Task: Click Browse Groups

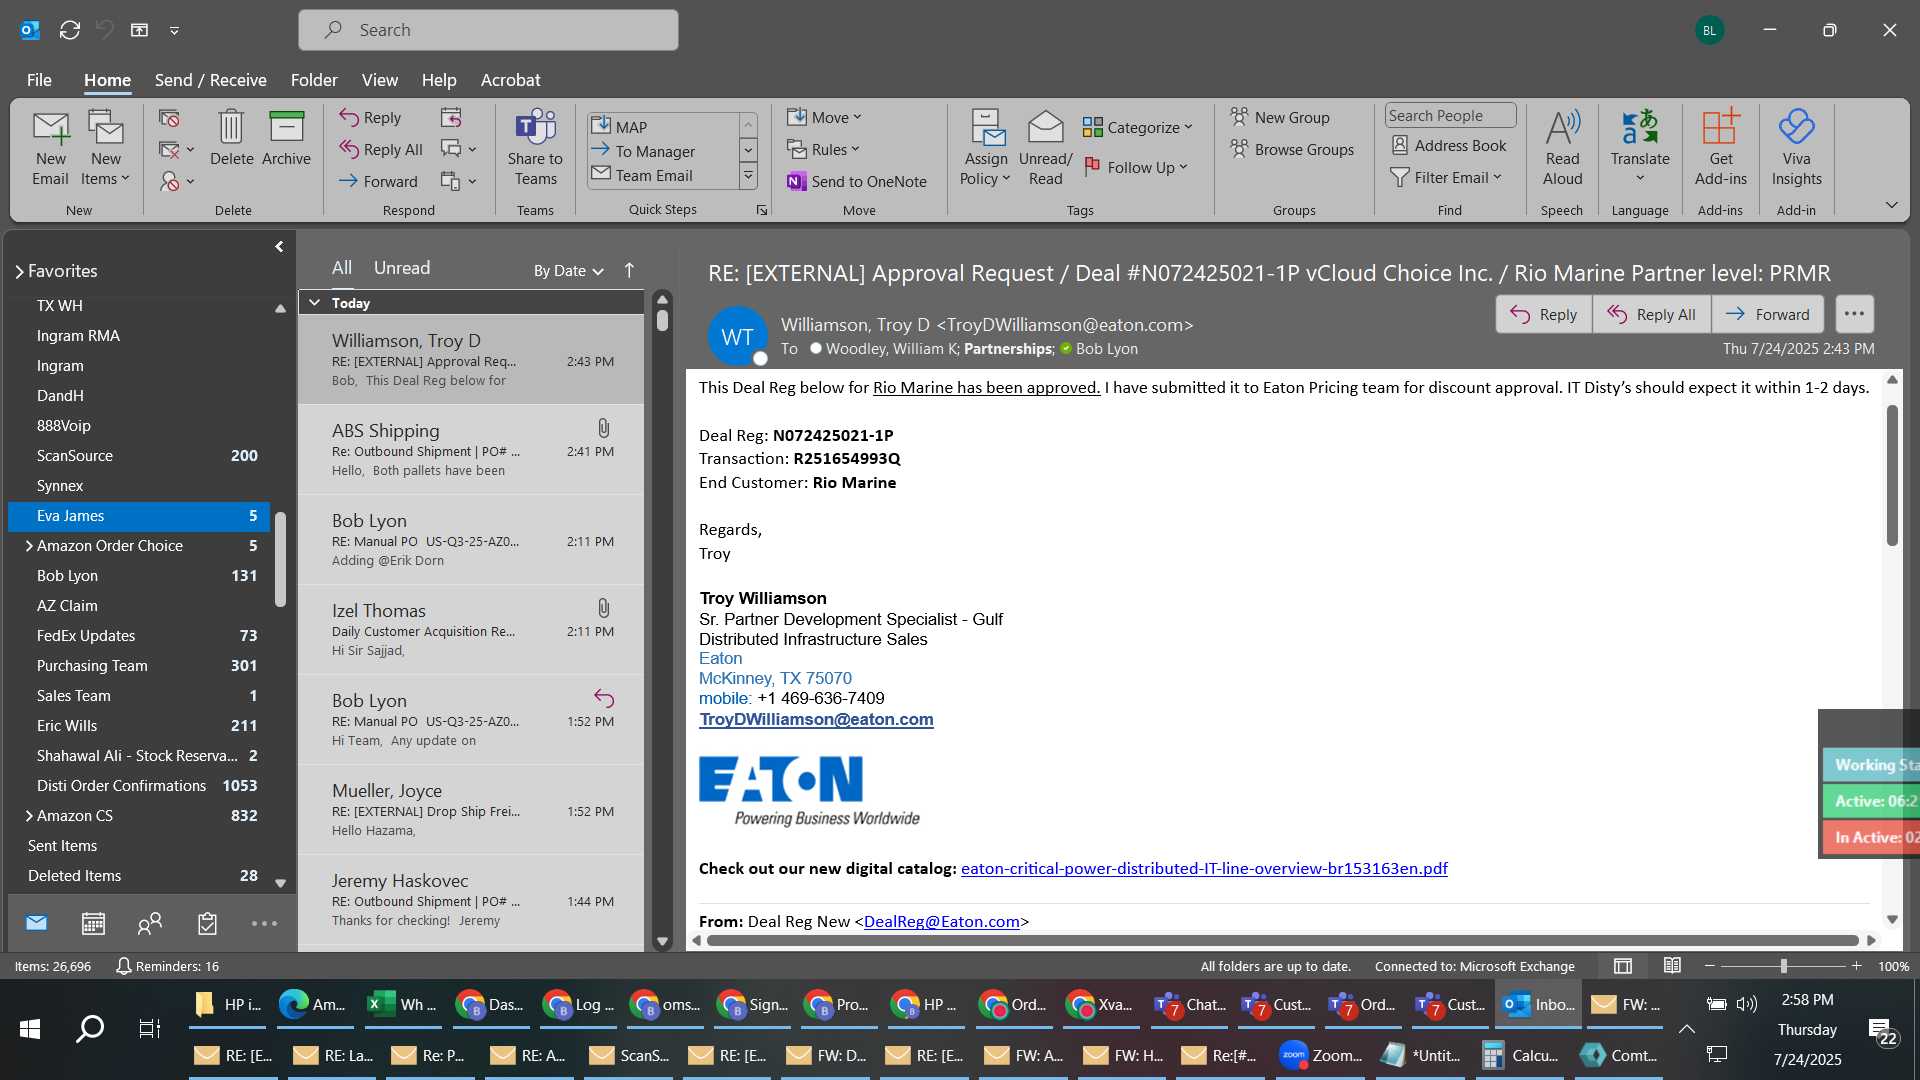Action: (x=1292, y=149)
